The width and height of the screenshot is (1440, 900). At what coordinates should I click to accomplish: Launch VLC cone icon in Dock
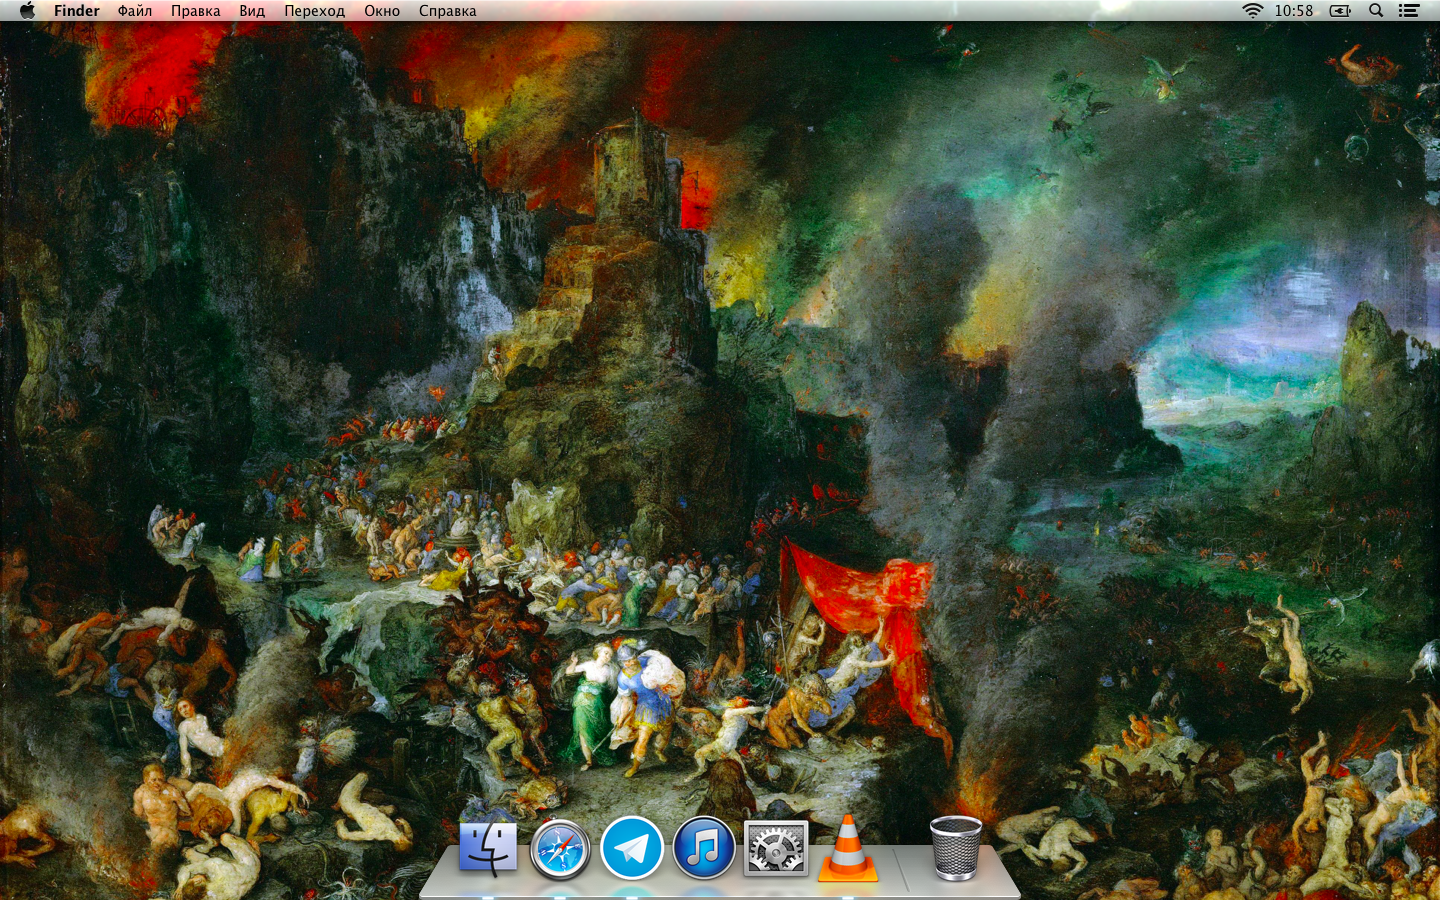pyautogui.click(x=848, y=848)
